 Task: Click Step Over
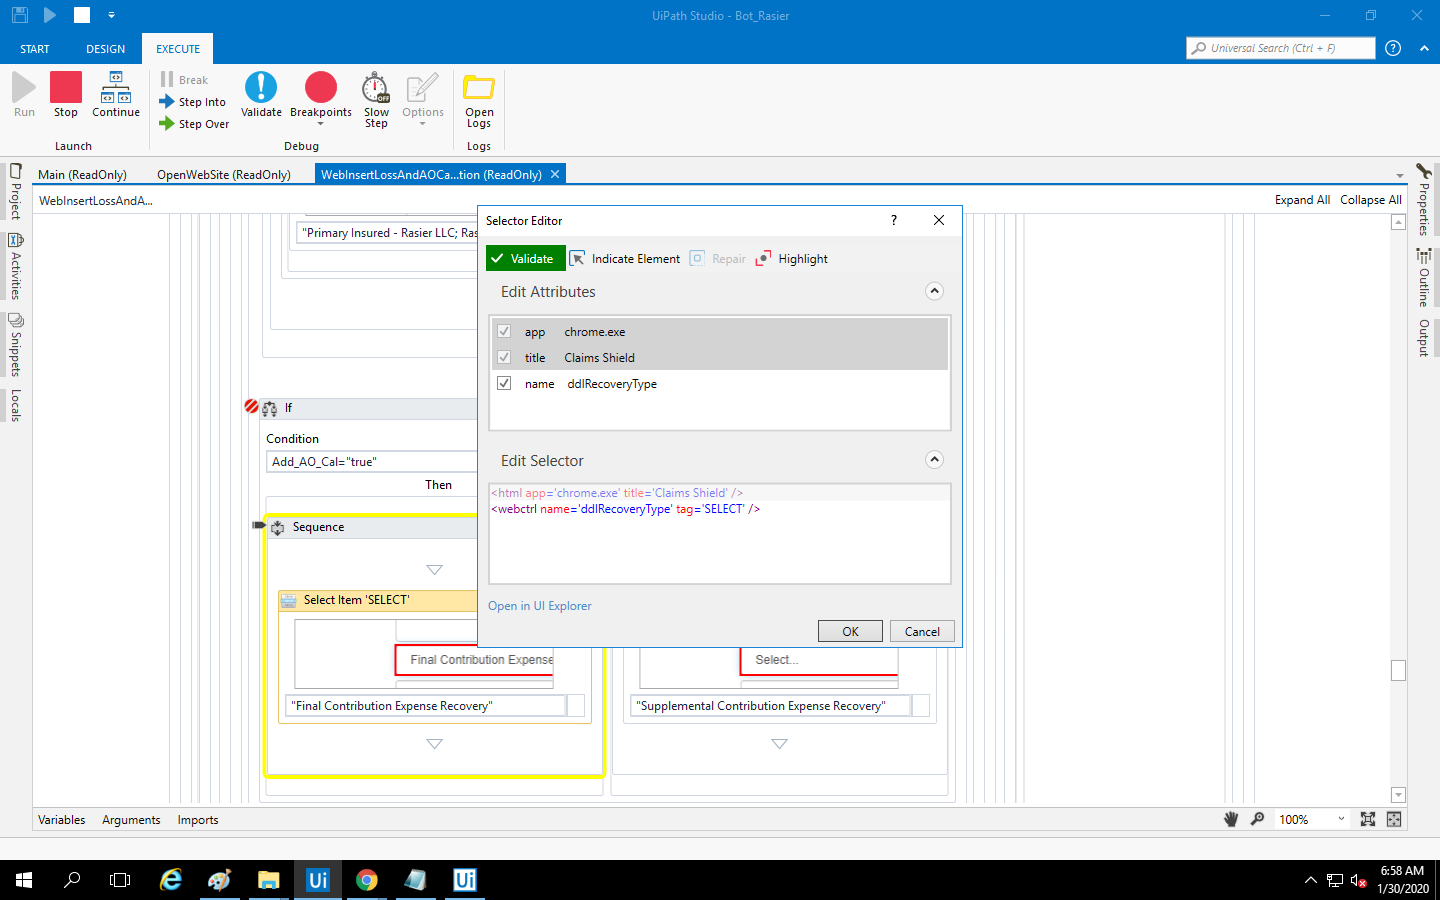(194, 124)
